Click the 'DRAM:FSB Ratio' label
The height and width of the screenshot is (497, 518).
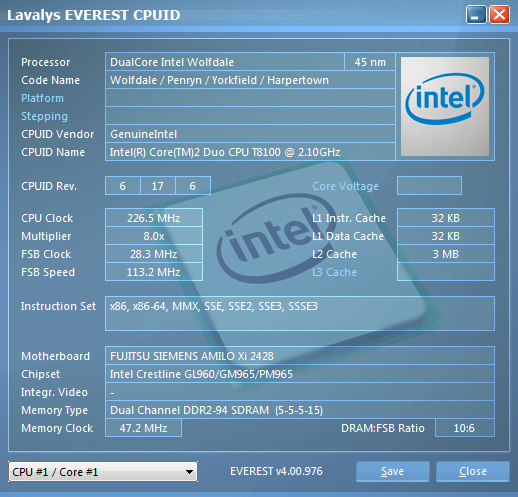coord(383,428)
